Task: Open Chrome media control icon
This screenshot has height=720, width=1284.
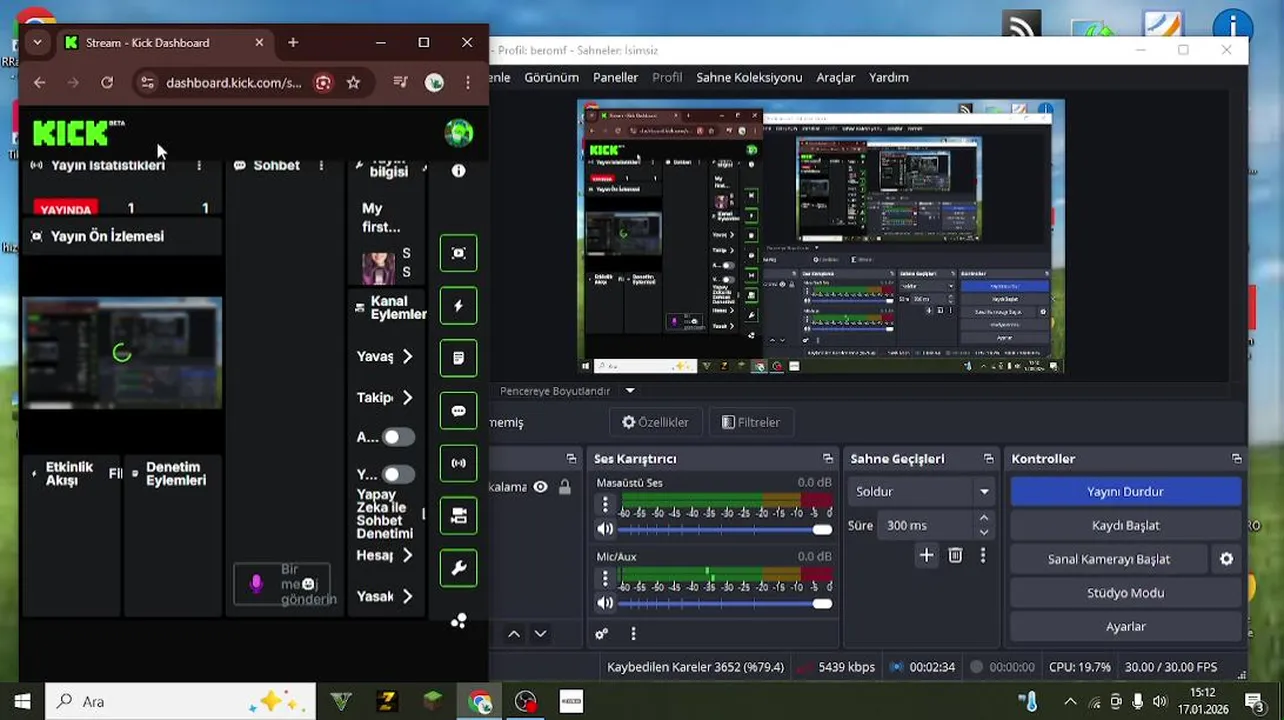Action: pyautogui.click(x=400, y=83)
